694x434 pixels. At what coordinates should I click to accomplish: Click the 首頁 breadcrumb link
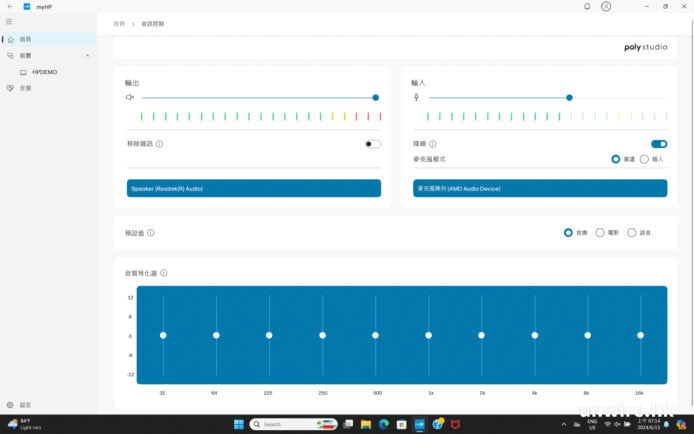[120, 23]
